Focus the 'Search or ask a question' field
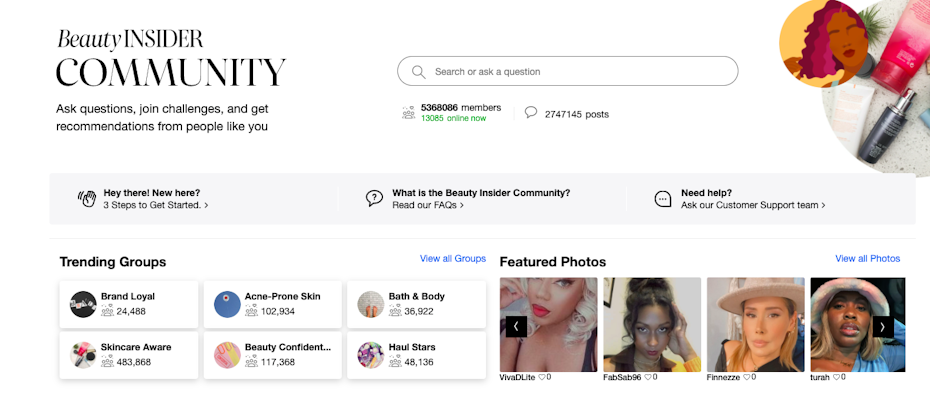 [568, 71]
